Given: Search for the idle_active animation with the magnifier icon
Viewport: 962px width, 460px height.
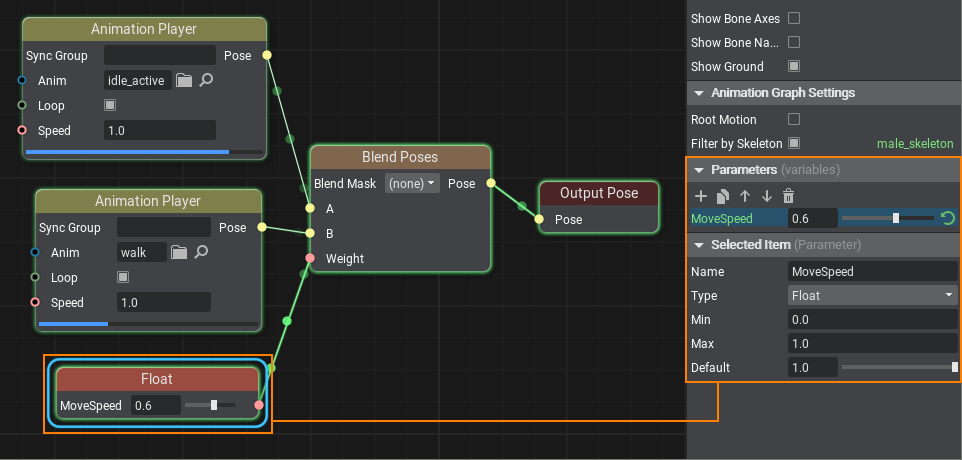Looking at the screenshot, I should click(x=206, y=80).
